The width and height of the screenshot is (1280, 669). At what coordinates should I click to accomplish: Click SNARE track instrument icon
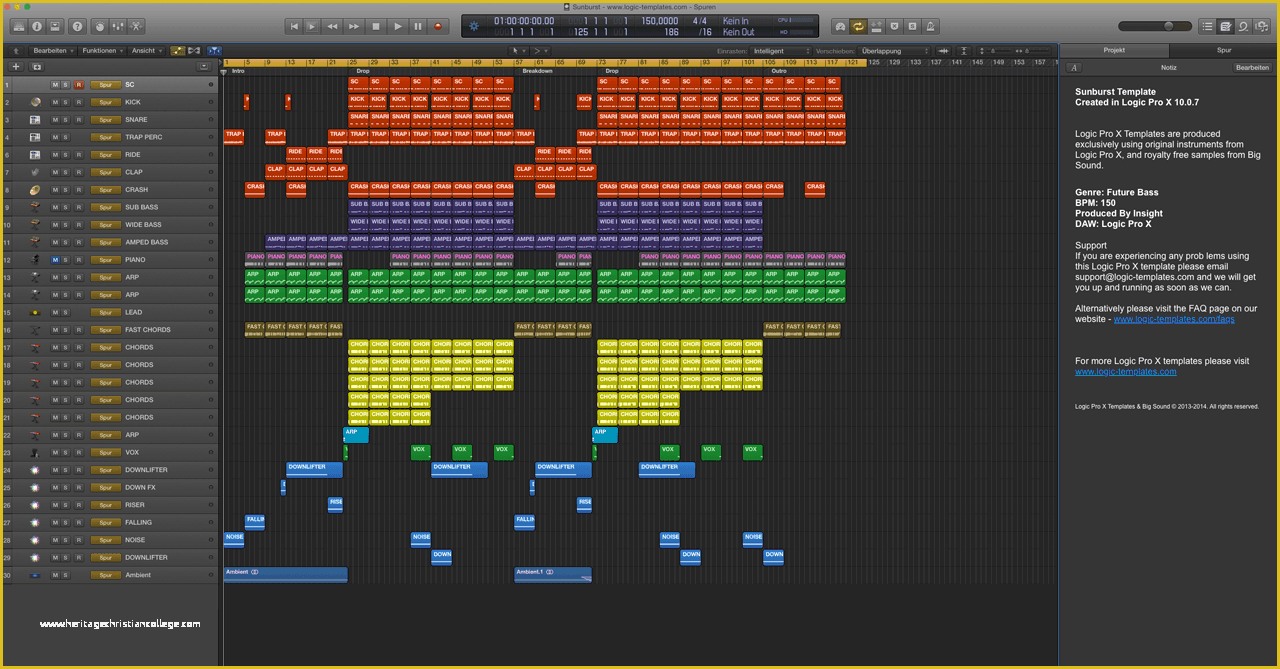pyautogui.click(x=35, y=120)
